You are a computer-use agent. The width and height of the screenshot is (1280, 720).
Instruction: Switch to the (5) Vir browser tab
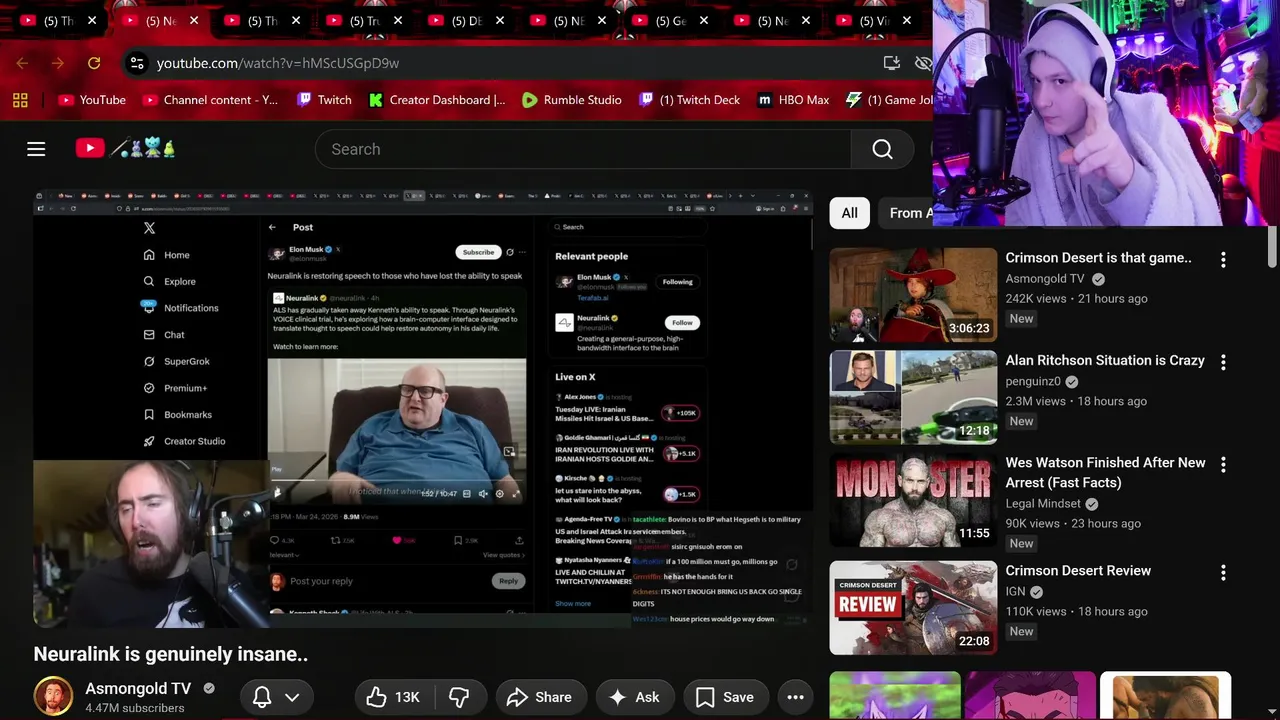point(874,21)
